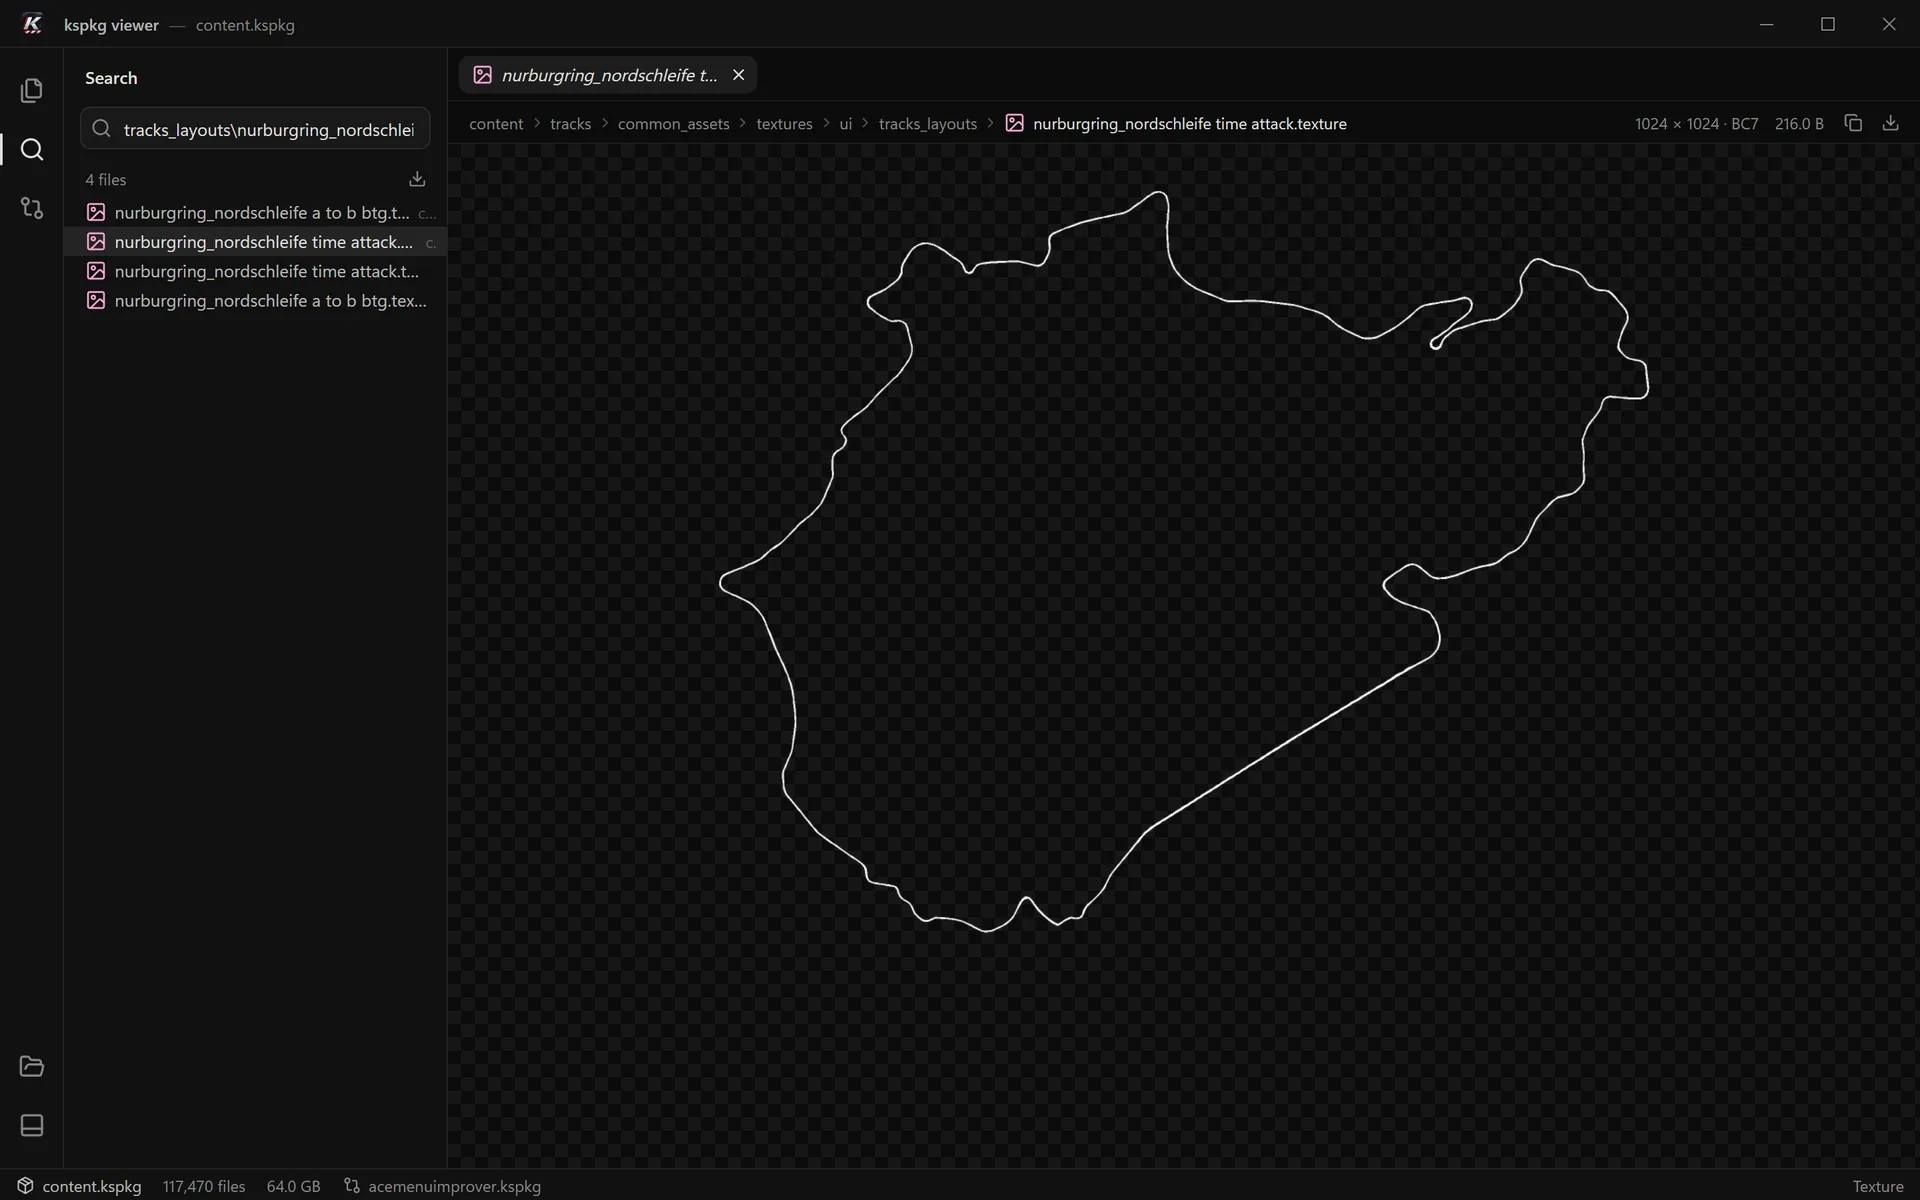Click 'content.kspkg' in status bar
This screenshot has height=1200, width=1920.
click(91, 1186)
